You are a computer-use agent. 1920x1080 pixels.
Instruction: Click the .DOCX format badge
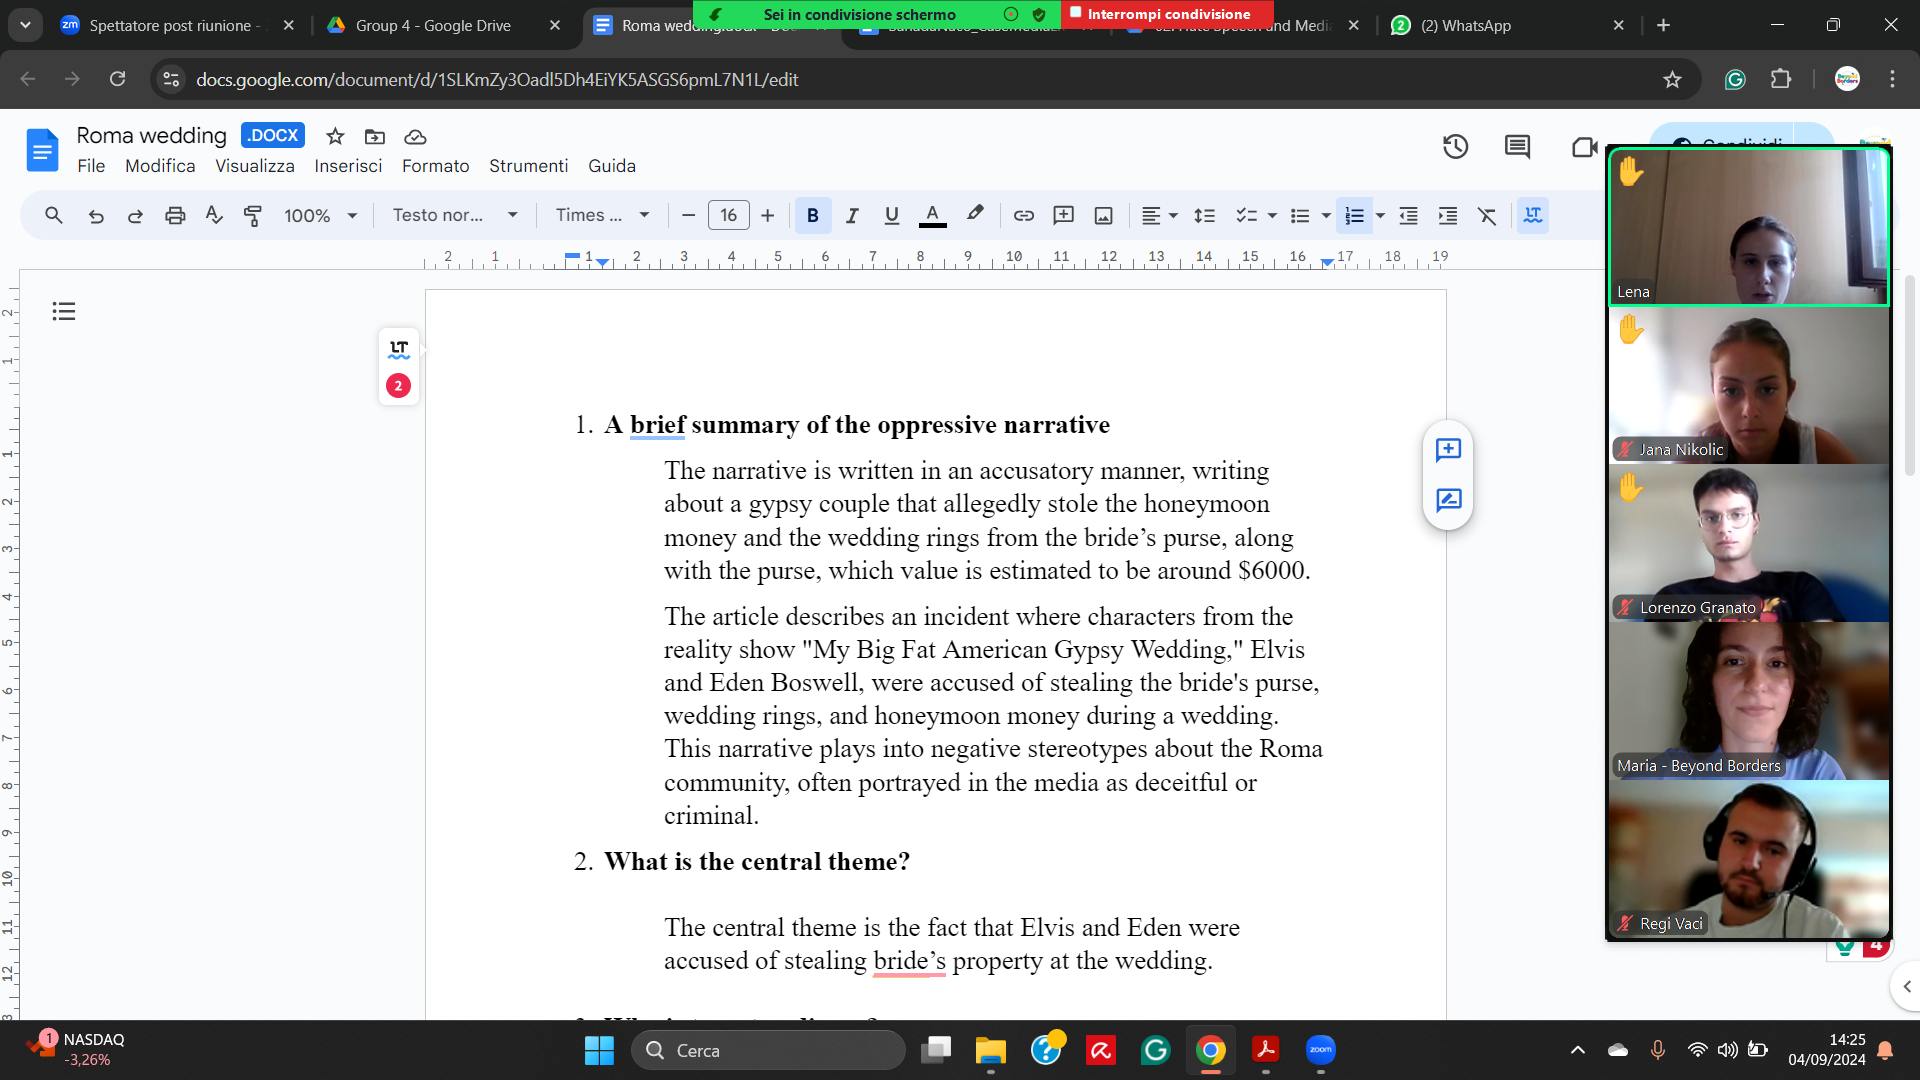[272, 135]
